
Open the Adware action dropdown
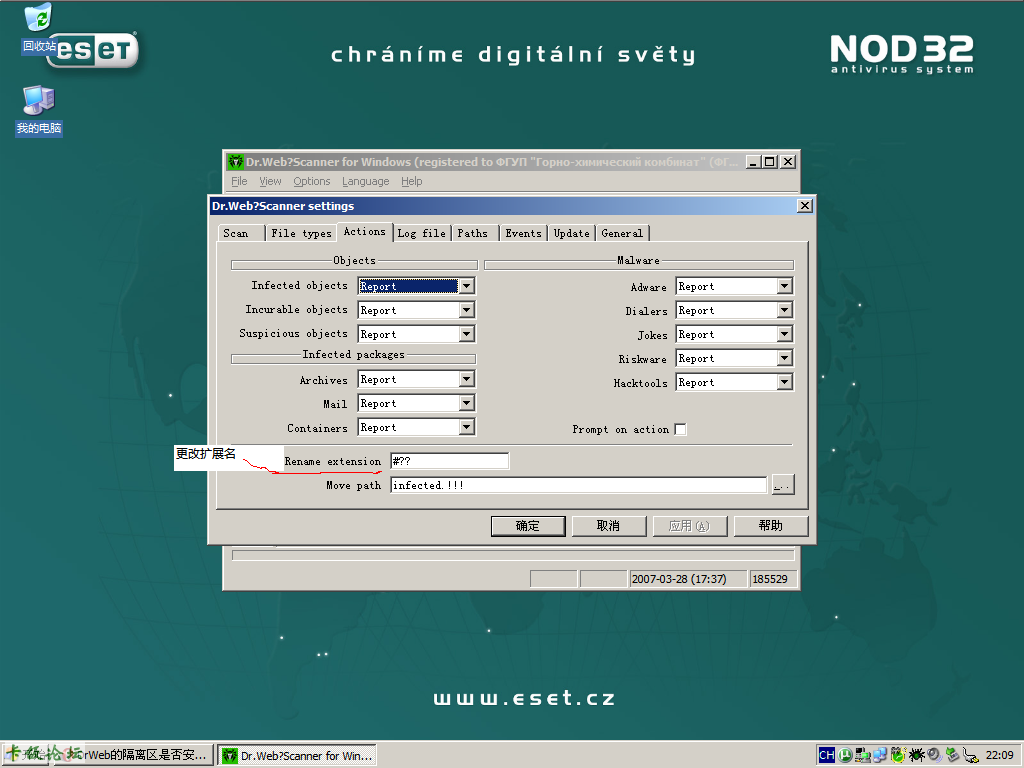click(784, 286)
